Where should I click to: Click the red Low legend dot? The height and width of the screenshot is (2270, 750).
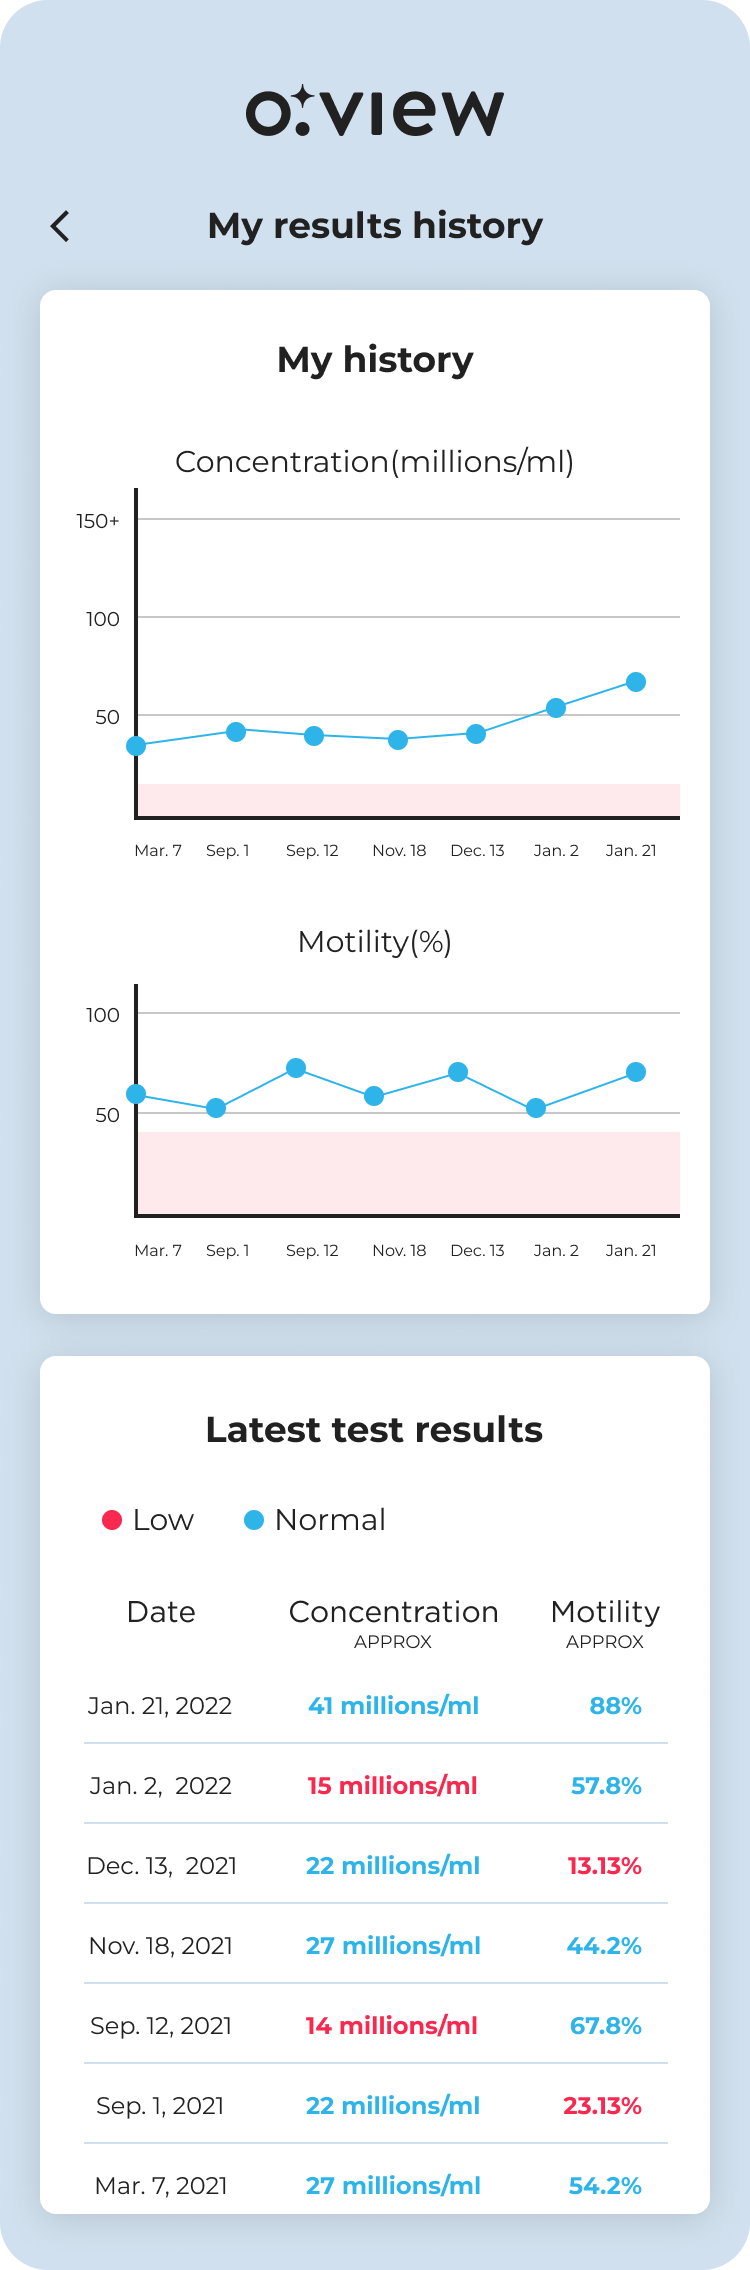tap(112, 1520)
